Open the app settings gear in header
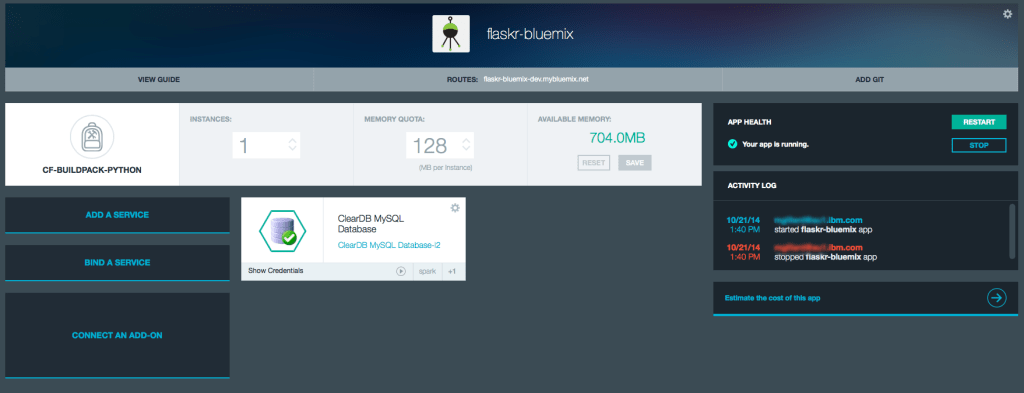Viewport: 1024px width, 393px height. [1007, 14]
